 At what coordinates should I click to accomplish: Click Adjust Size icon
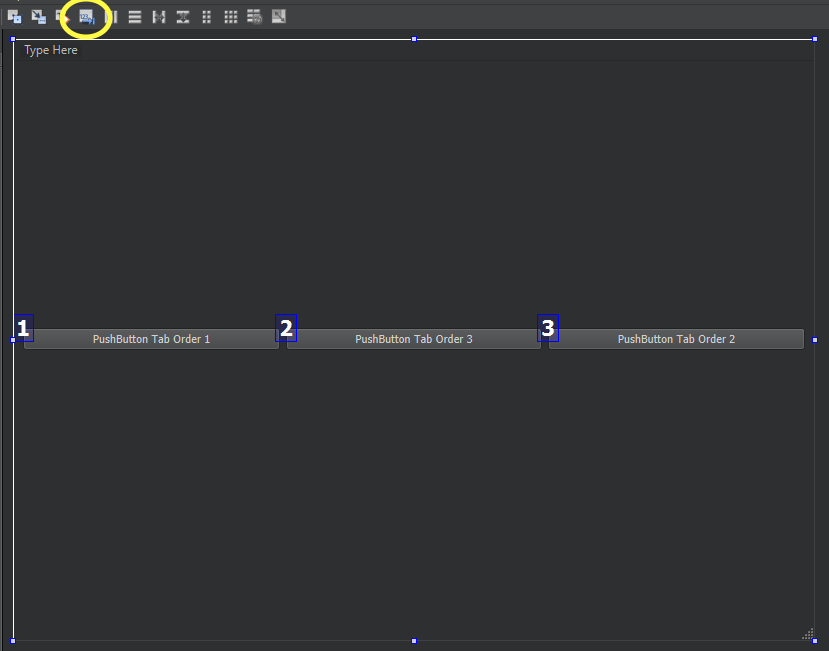(x=279, y=17)
